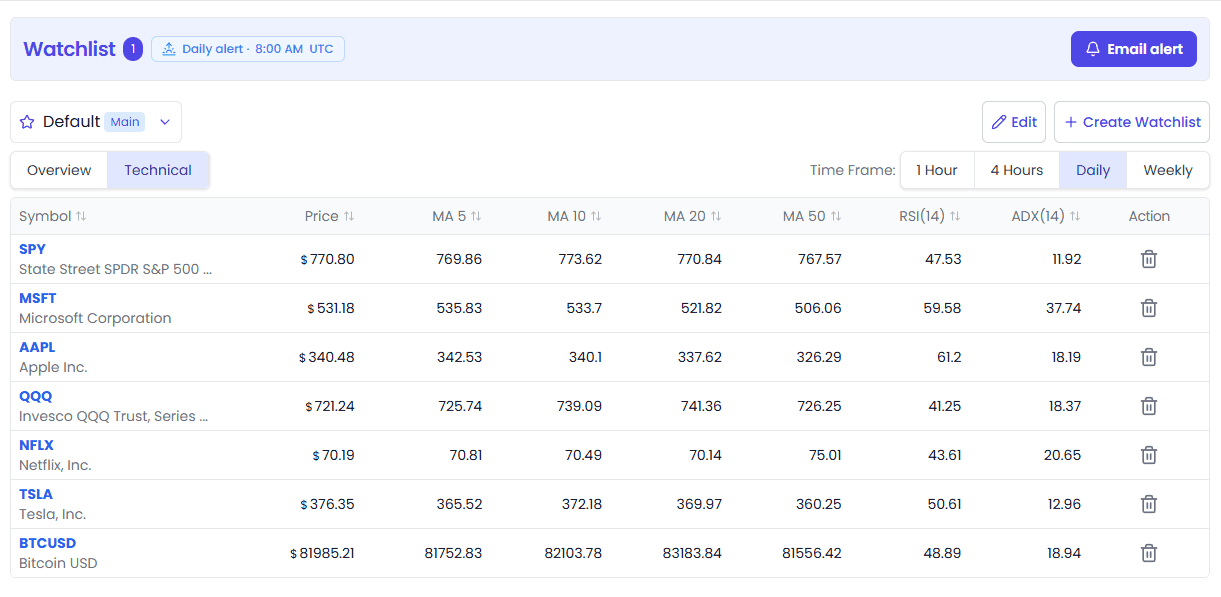Screen dimensions: 1221x597
Task: Click NFLX MA 50 value 75.01
Action: (x=826, y=455)
